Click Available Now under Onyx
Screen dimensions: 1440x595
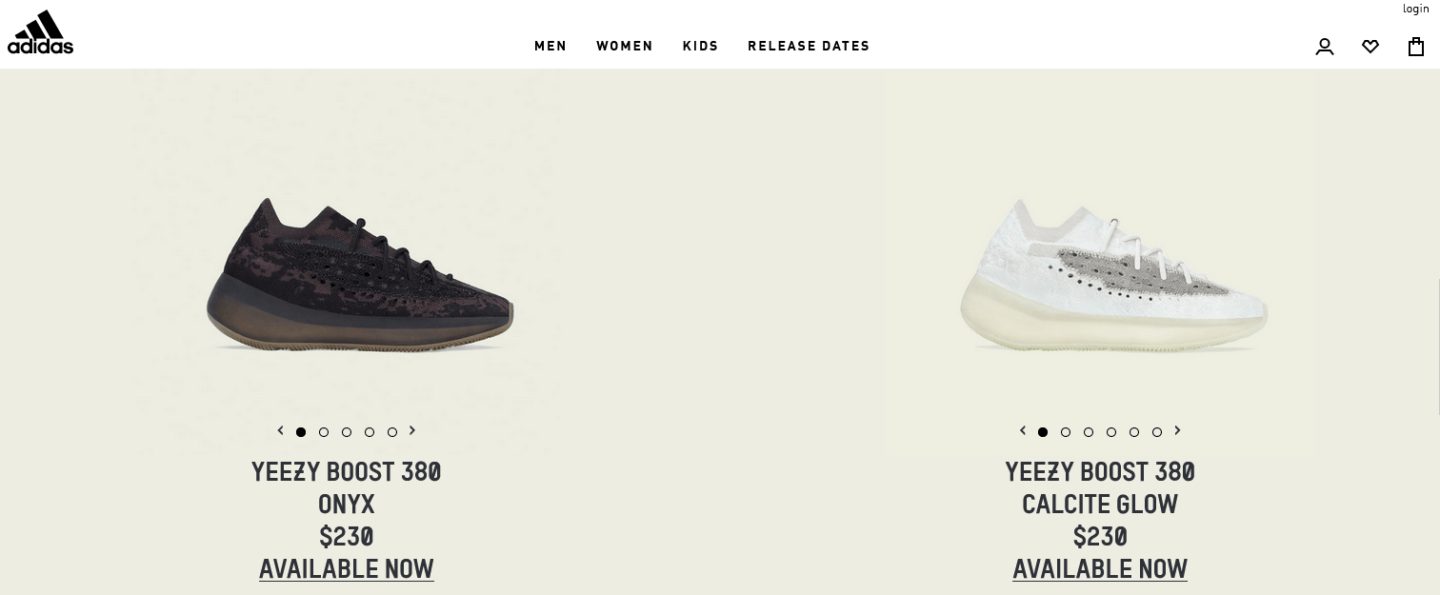[x=346, y=569]
